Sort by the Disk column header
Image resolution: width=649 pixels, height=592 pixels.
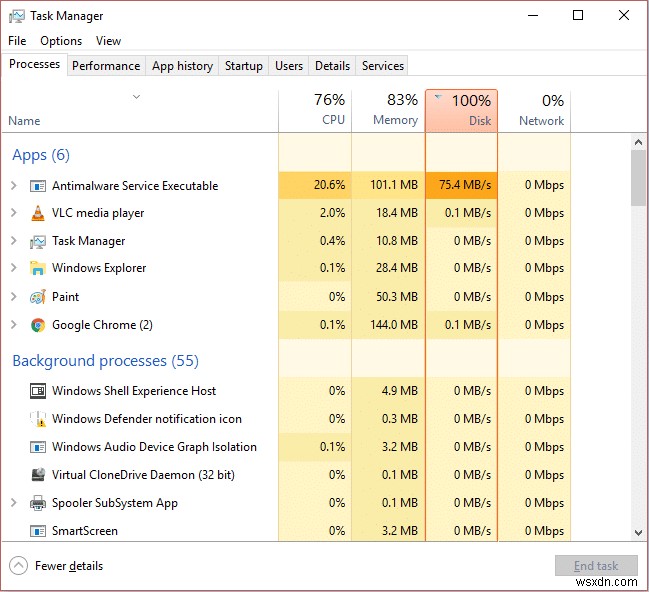[462, 111]
